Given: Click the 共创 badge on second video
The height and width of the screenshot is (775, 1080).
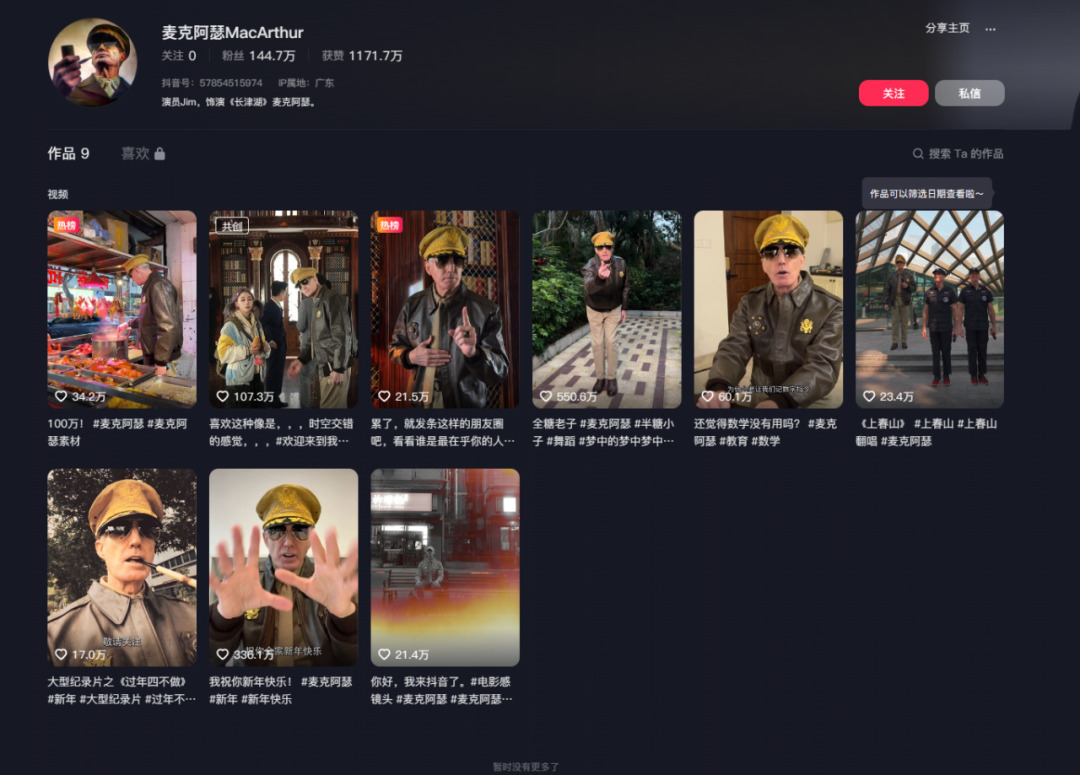Looking at the screenshot, I should [x=231, y=226].
